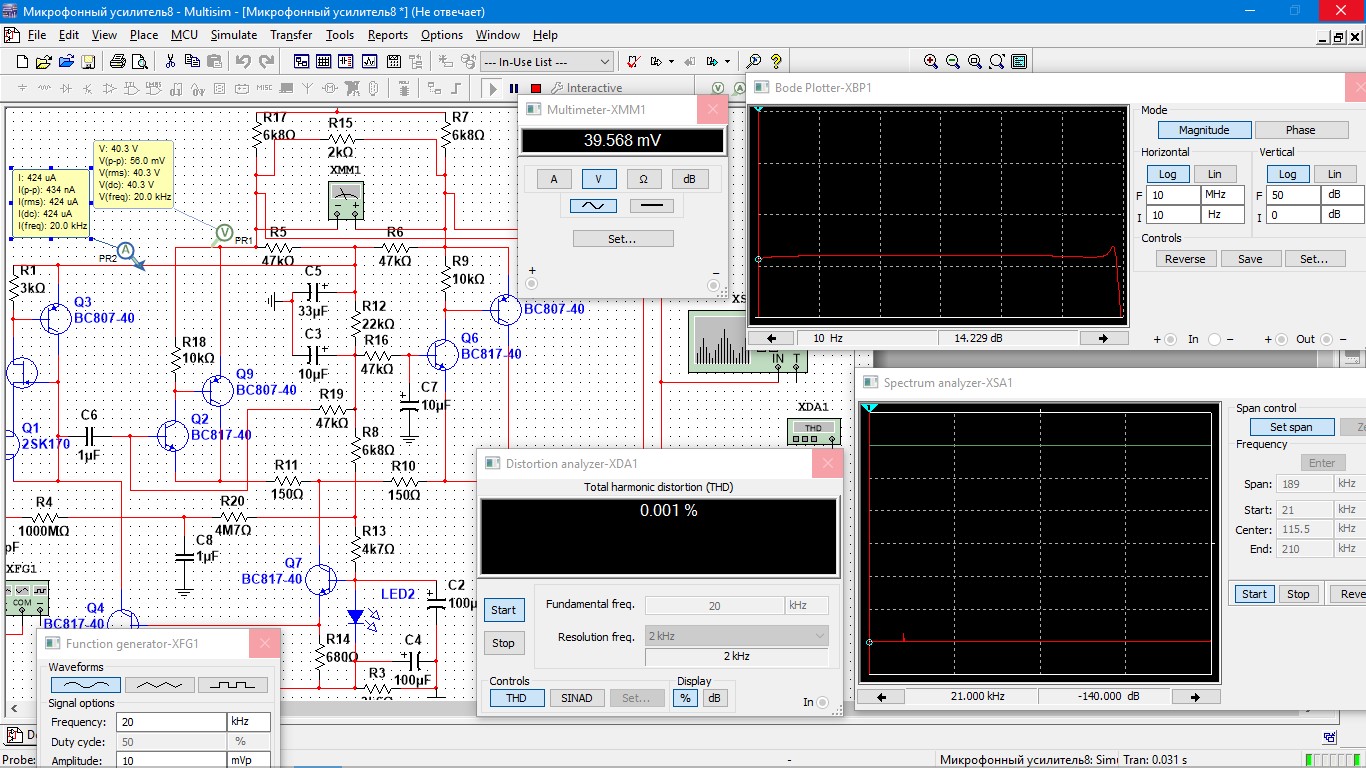Click the Print icon in toolbar
Image resolution: width=1366 pixels, height=768 pixels.
[117, 61]
